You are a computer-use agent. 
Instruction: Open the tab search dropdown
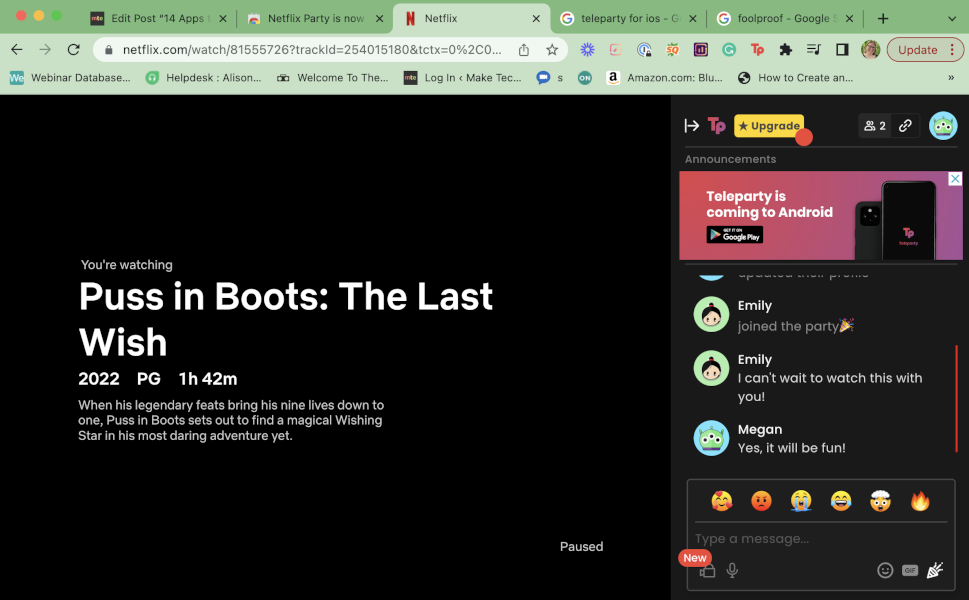949,17
